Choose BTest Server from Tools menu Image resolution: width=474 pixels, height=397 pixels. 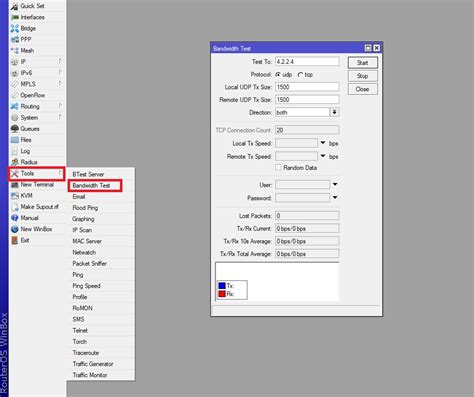tap(88, 174)
